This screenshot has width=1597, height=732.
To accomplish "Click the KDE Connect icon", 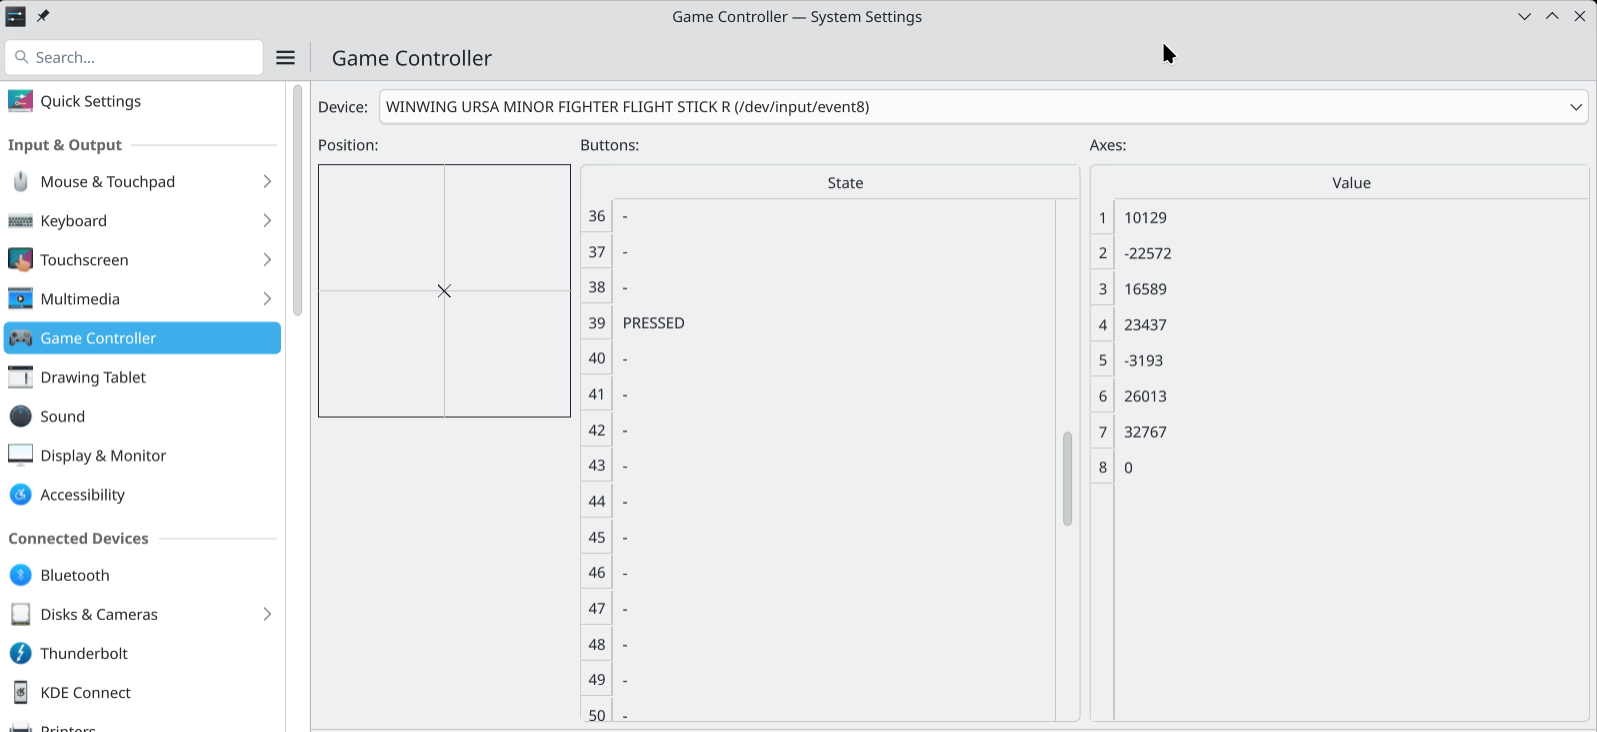I will tap(20, 692).
